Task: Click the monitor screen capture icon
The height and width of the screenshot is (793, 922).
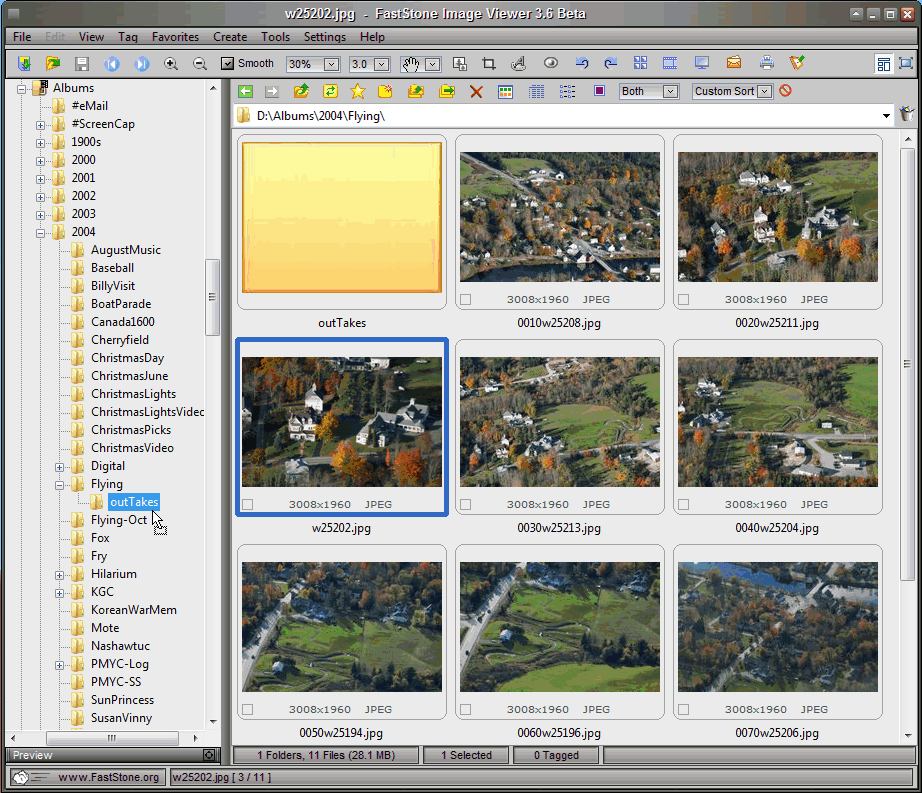Action: click(x=701, y=63)
